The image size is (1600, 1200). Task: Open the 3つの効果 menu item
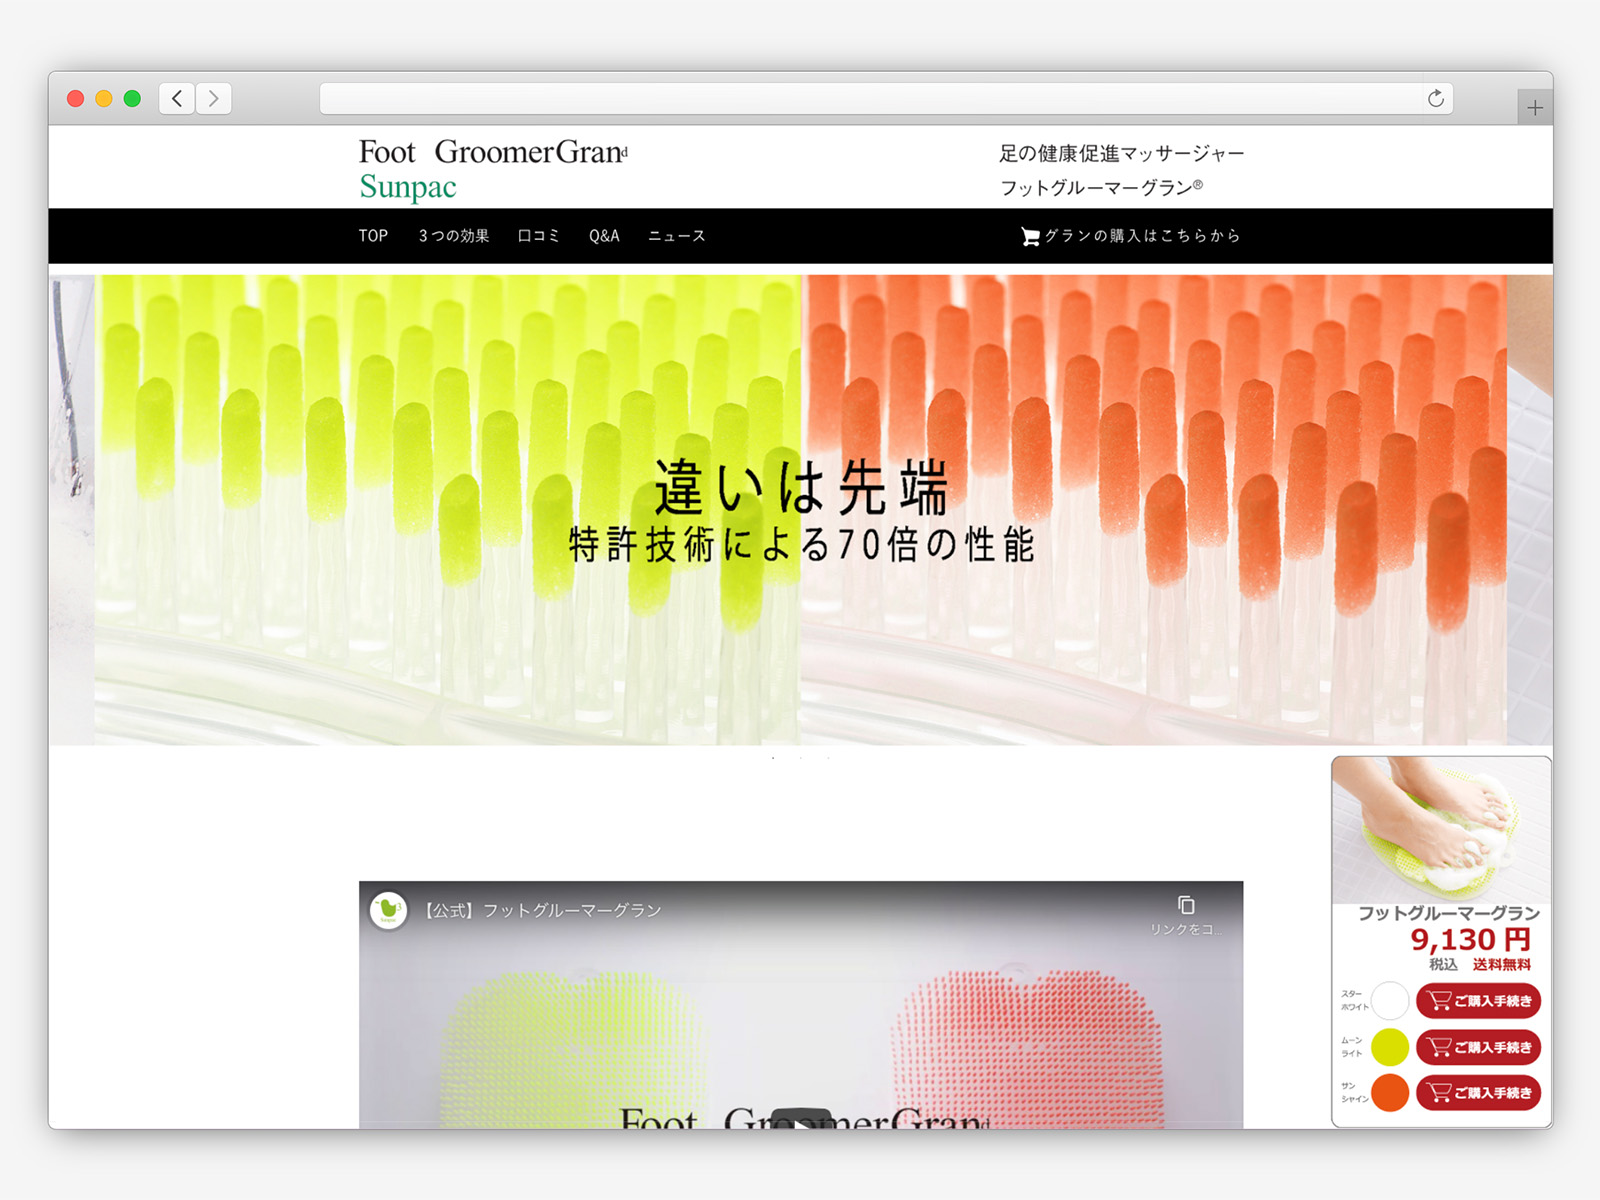tap(454, 236)
